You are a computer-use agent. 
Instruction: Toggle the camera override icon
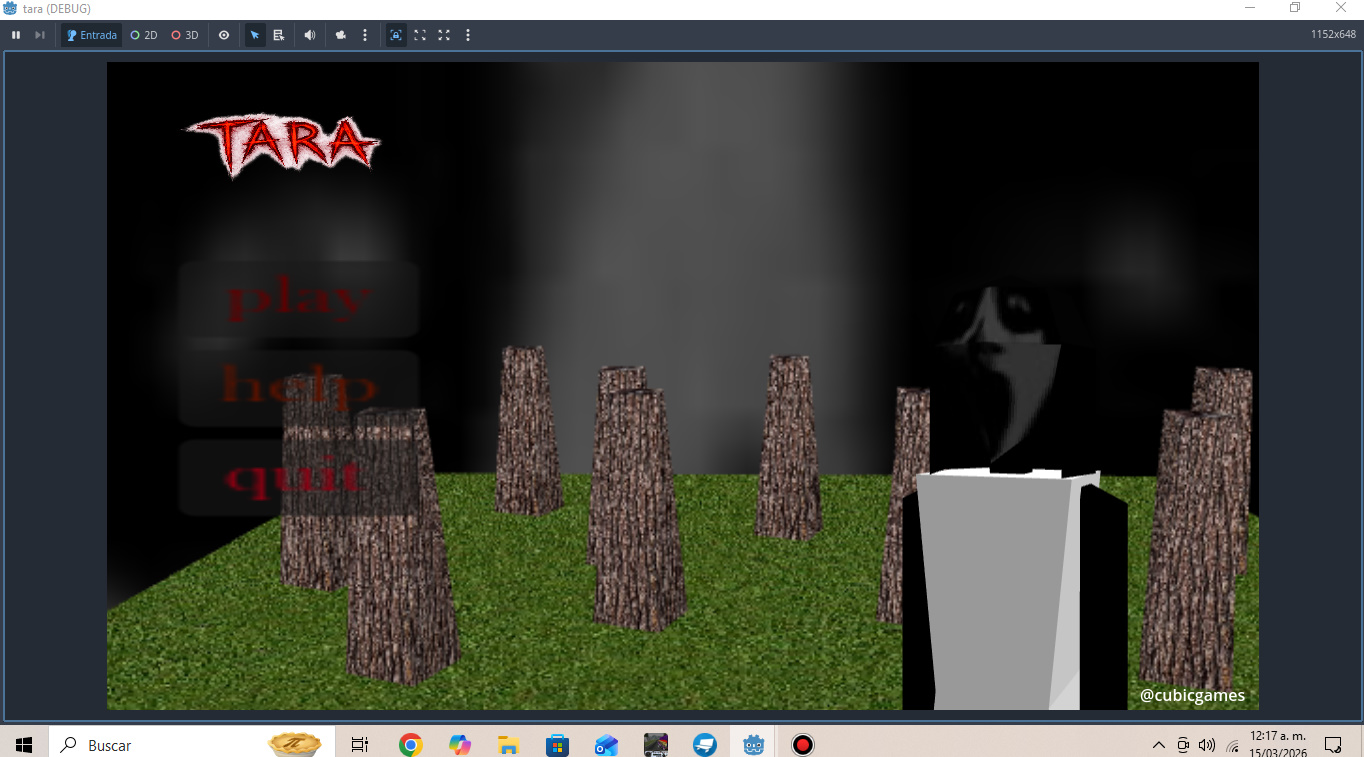341,35
